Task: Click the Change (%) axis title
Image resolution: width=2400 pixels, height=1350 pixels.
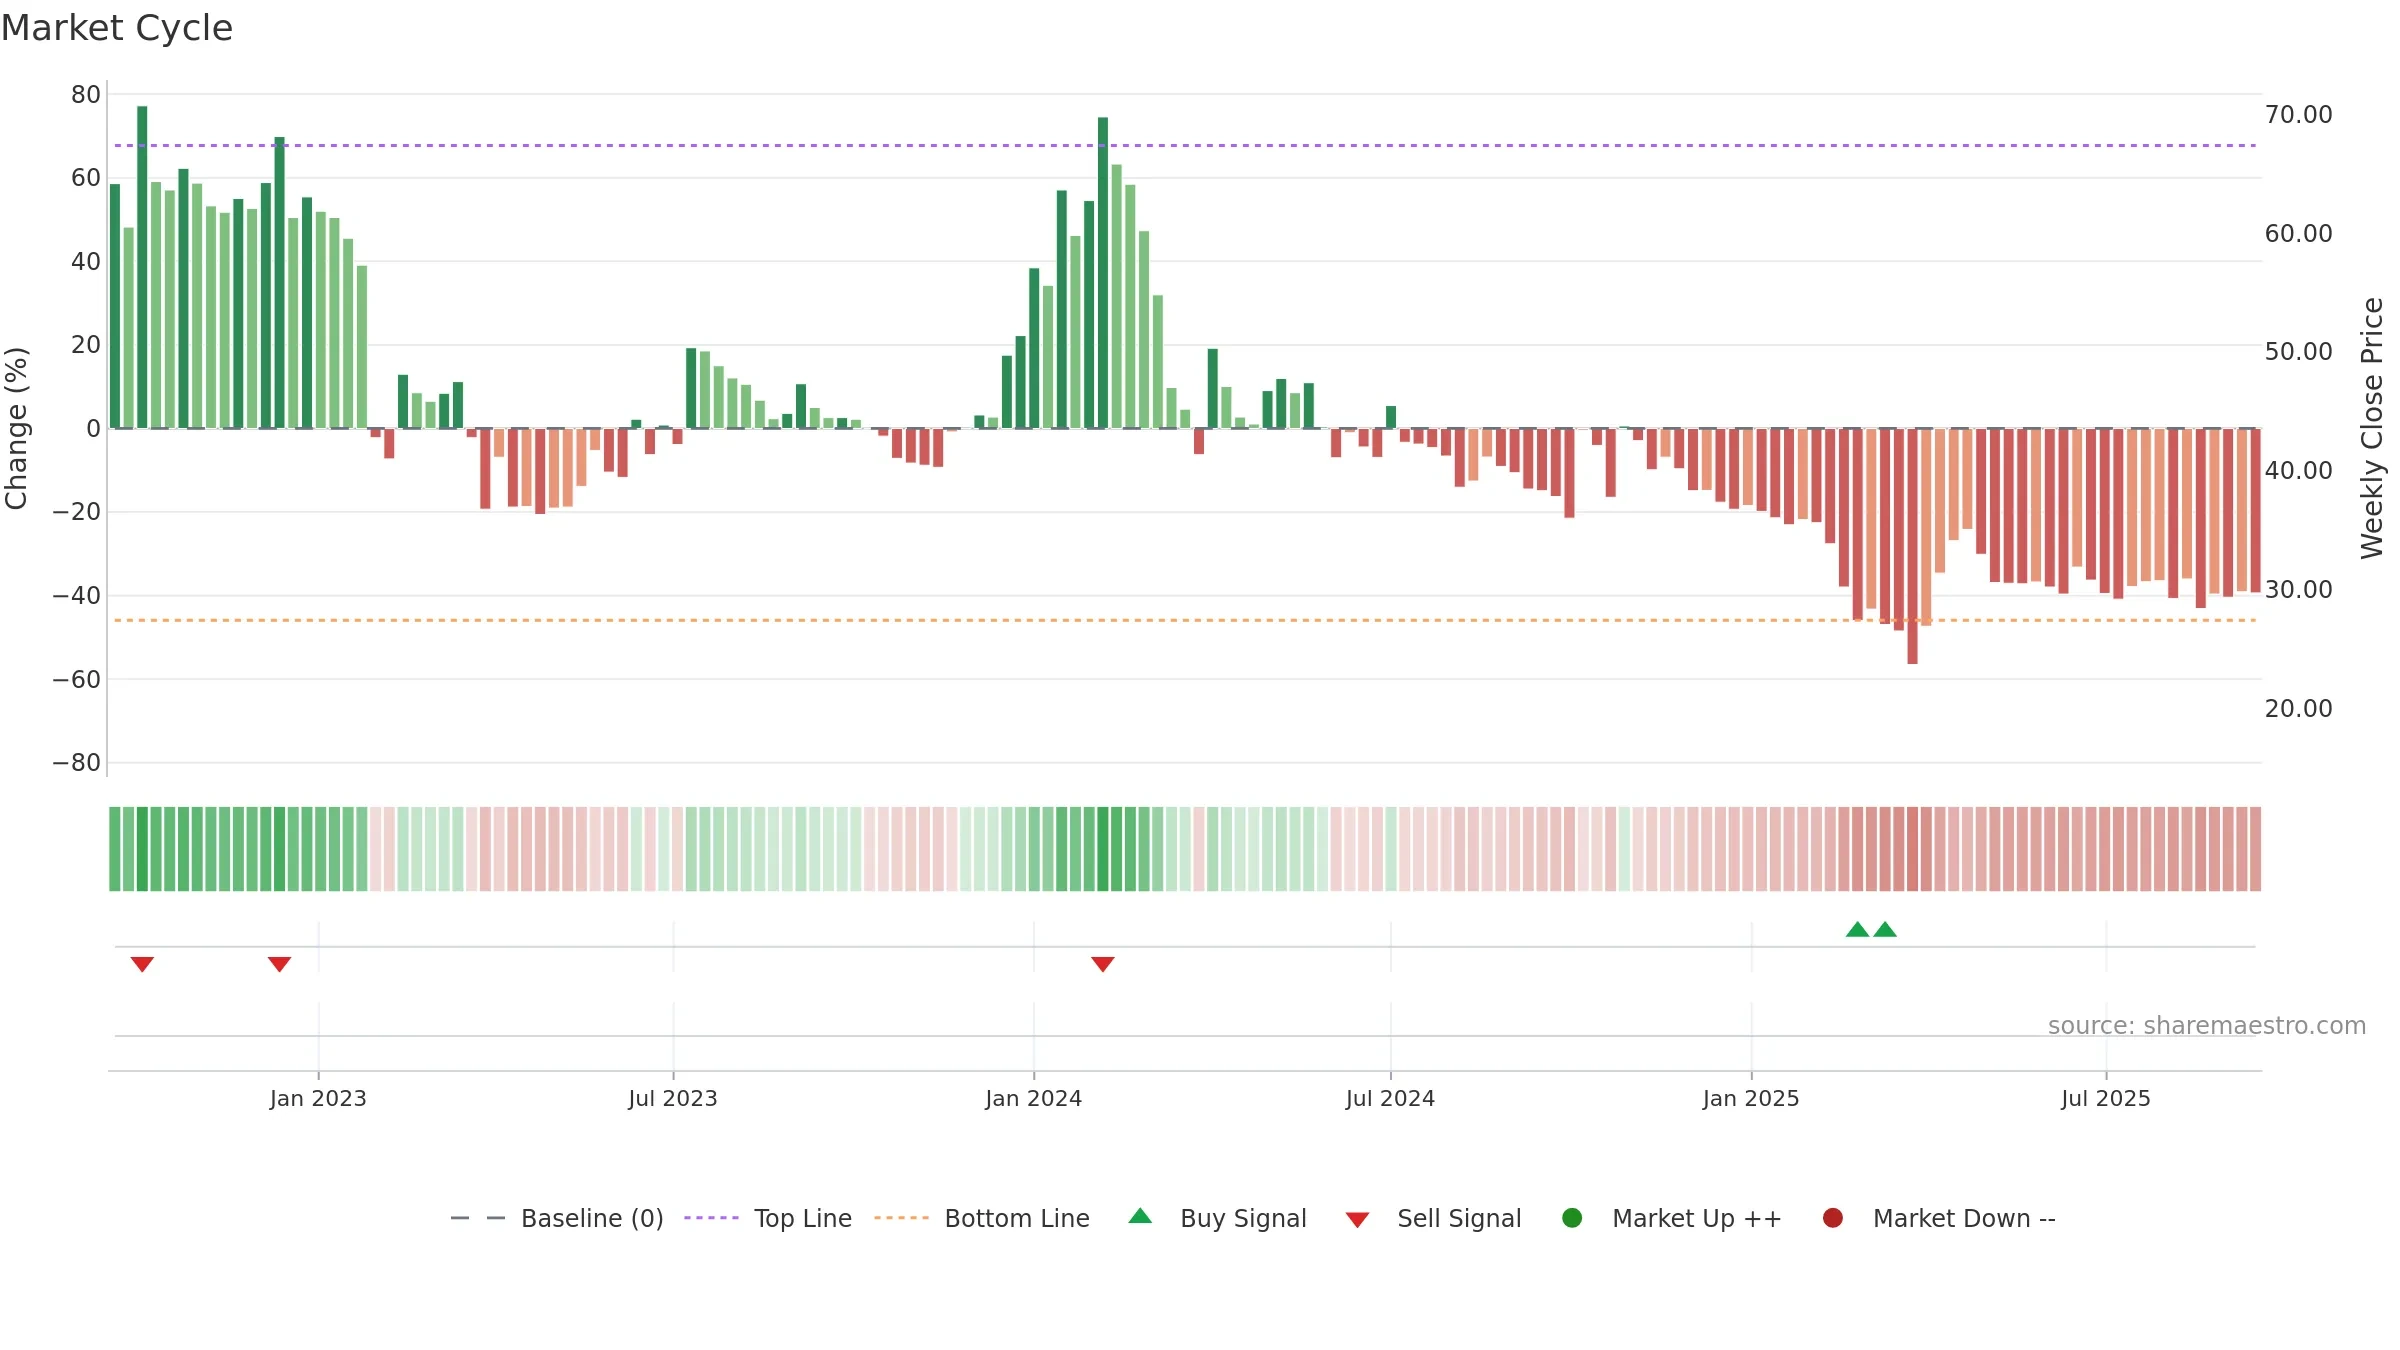Action: 16,428
